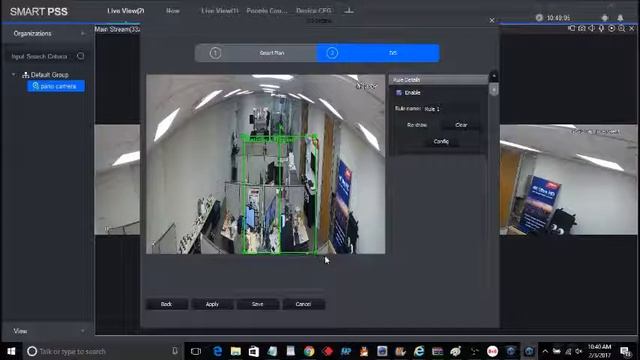The image size is (640, 360).
Task: Open the volume control in system tray
Action: click(x=578, y=351)
